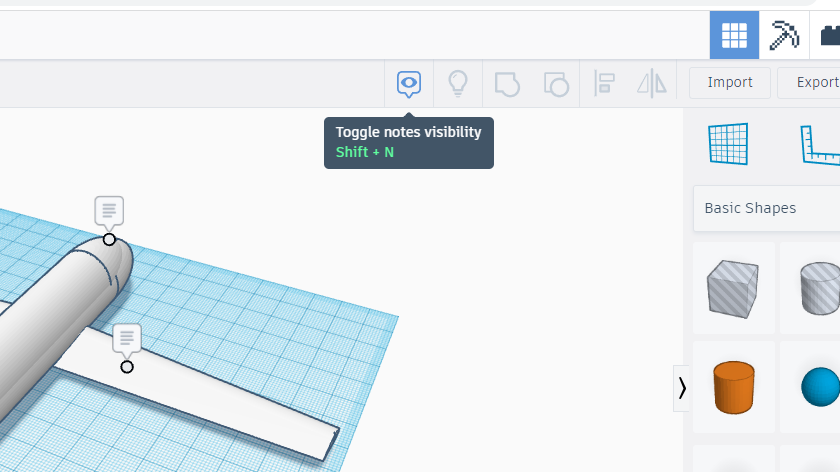840x472 pixels.
Task: Click the Ungroup shapes icon
Action: [x=556, y=84]
